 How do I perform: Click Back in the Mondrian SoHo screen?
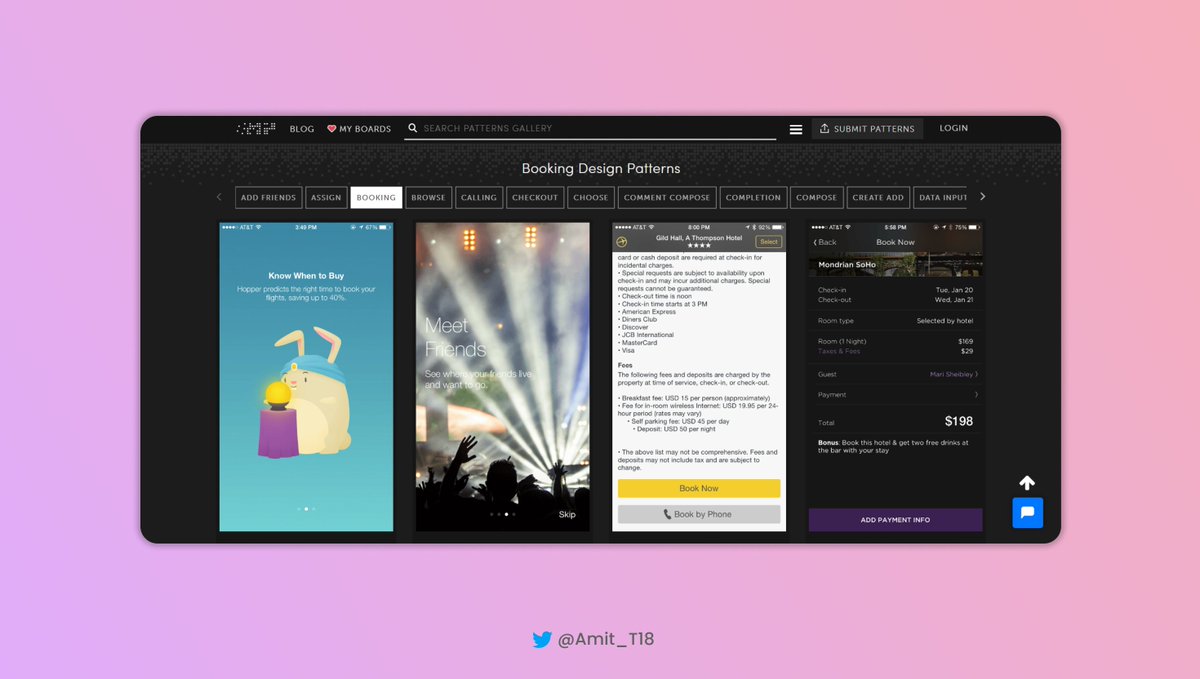pyautogui.click(x=825, y=242)
